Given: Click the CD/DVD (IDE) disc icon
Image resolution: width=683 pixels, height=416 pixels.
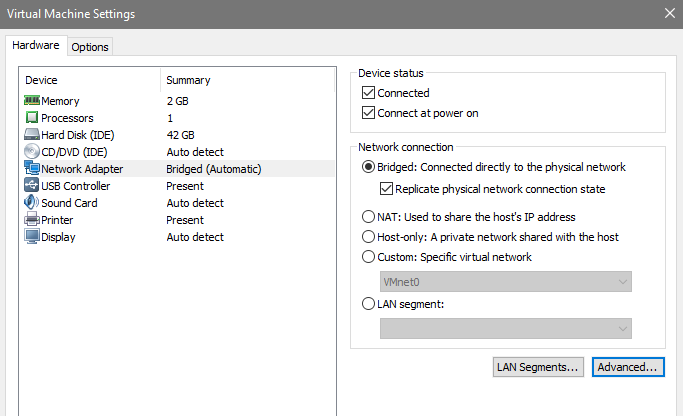Looking at the screenshot, I should tap(31, 152).
